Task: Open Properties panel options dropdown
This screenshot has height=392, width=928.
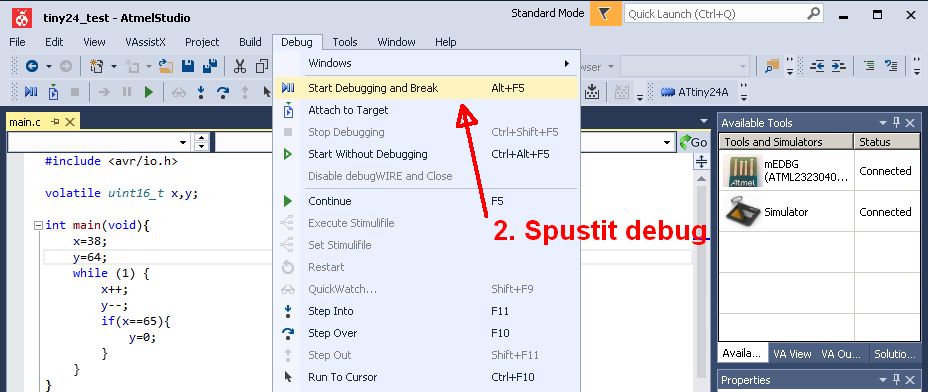Action: [x=883, y=380]
